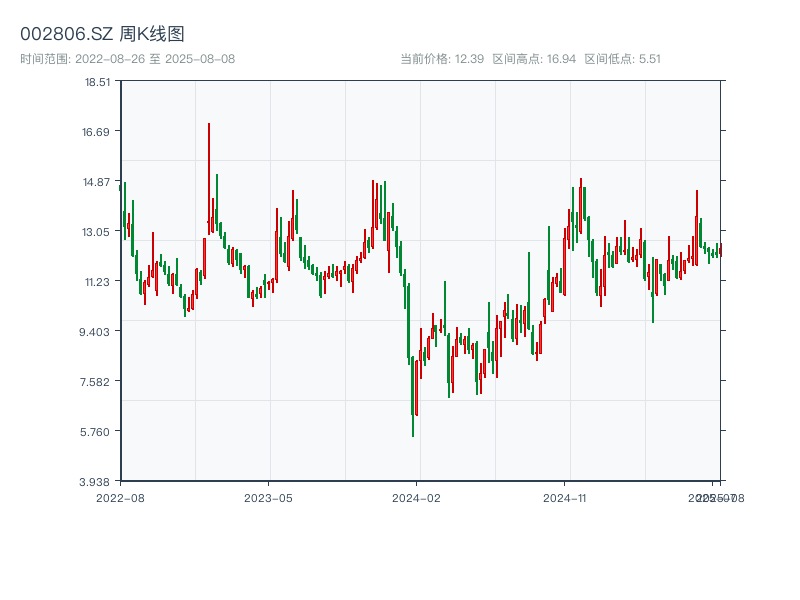This screenshot has width=800, height=600.
Task: Click the x-axis label 2022-08
Action: 120,498
